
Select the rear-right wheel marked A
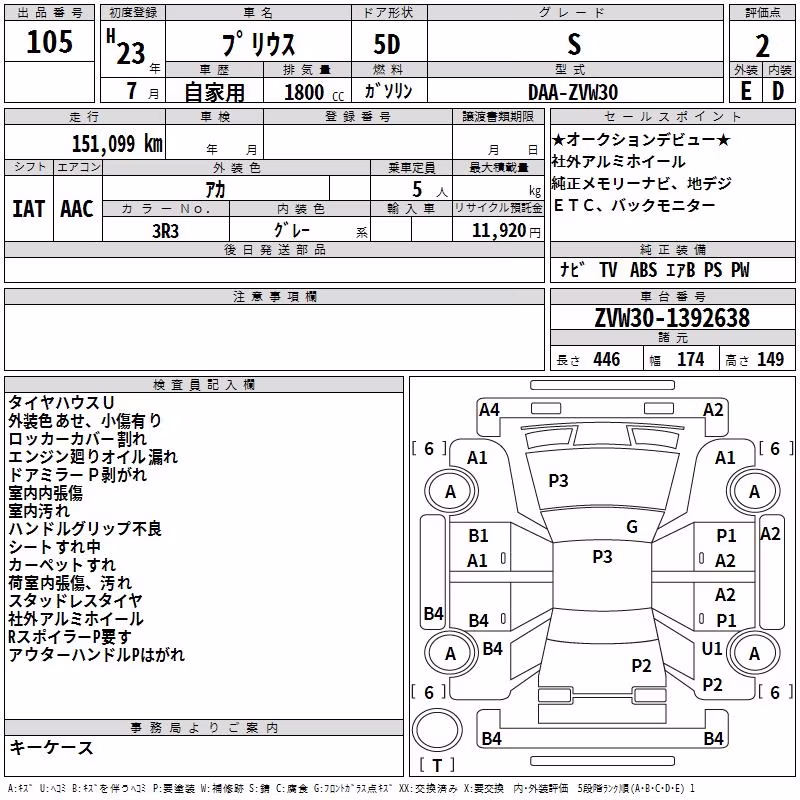tap(754, 653)
